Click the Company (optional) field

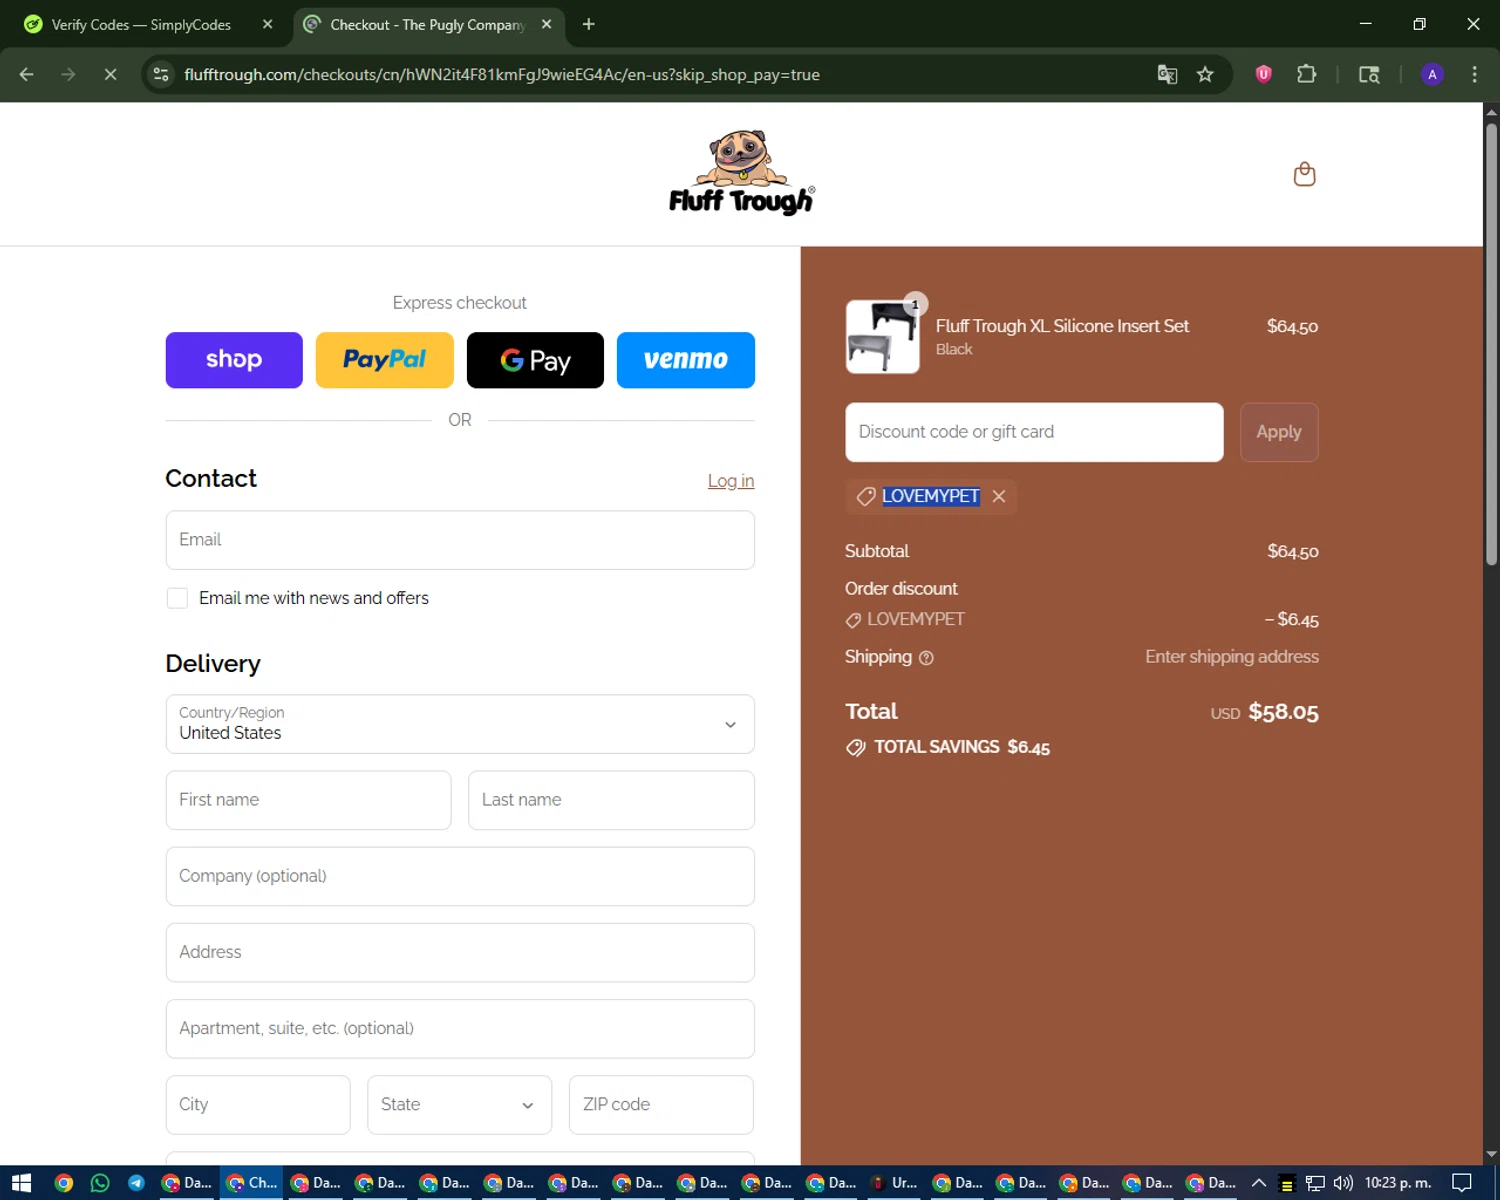pos(460,876)
